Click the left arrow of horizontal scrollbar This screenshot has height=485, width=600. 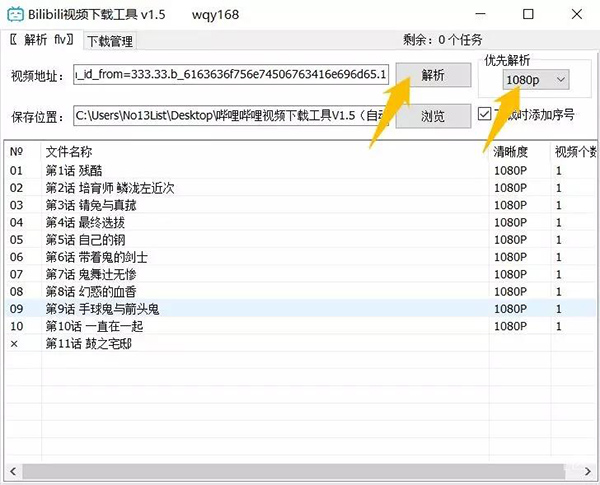point(13,471)
